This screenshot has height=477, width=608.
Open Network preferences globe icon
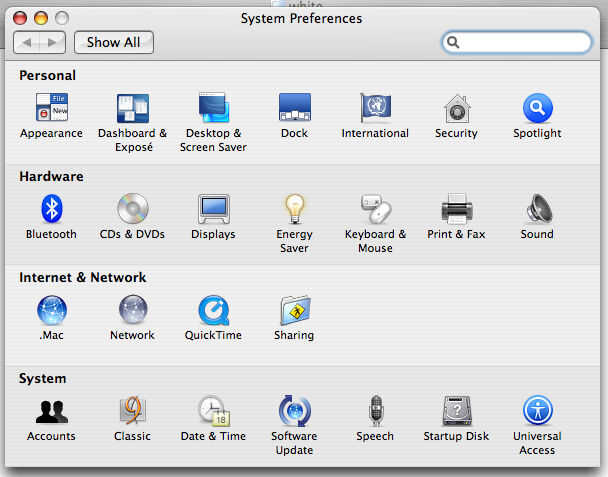(133, 309)
